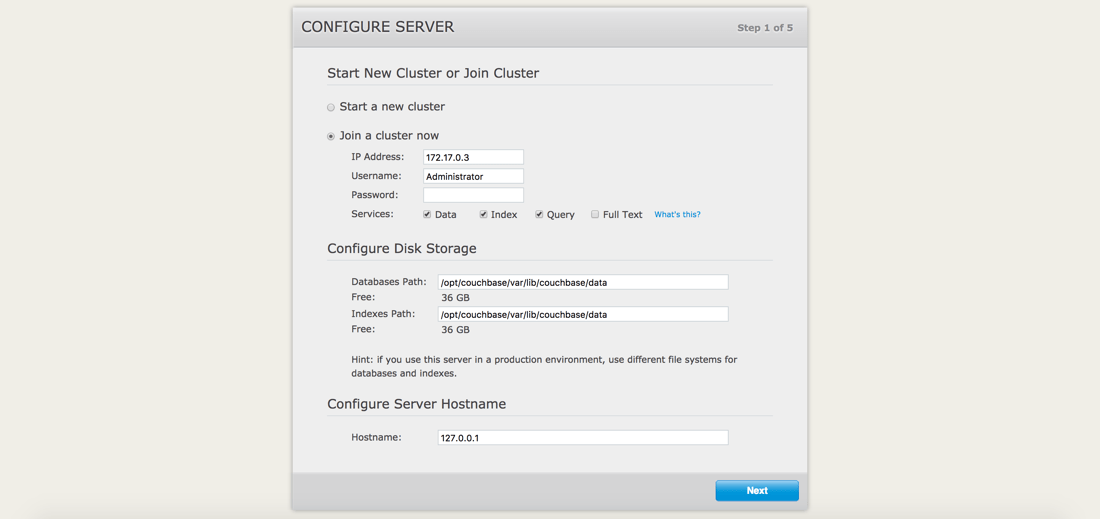Screen dimensions: 1100x519
Task: Focus the Hostname field showing 127.0.0.1
Action: coord(583,438)
